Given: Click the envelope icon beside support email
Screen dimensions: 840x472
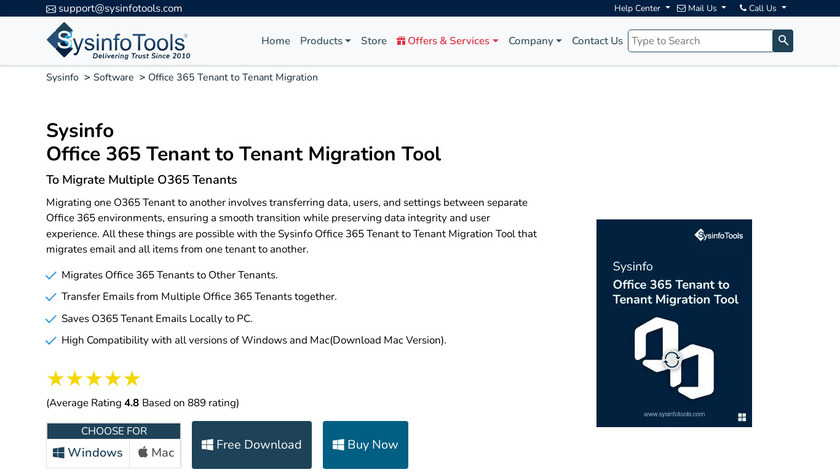Looking at the screenshot, I should [x=51, y=9].
